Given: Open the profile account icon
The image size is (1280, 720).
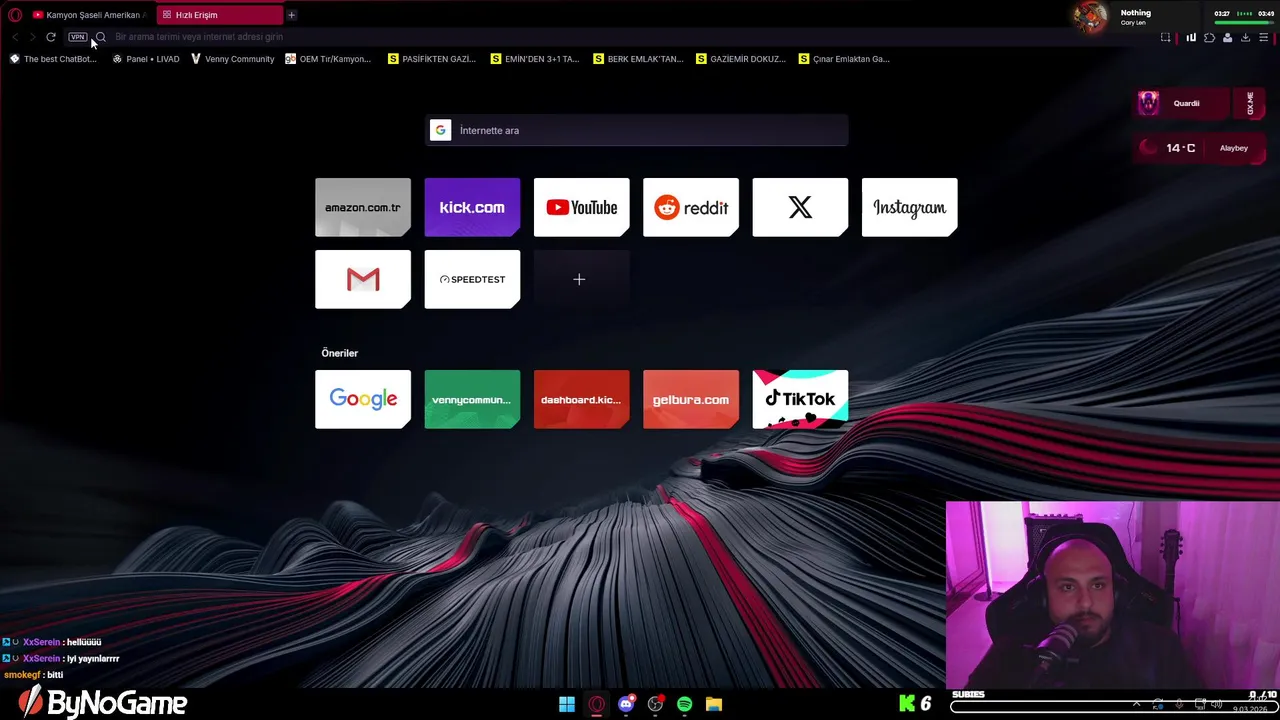Looking at the screenshot, I should point(1227,37).
